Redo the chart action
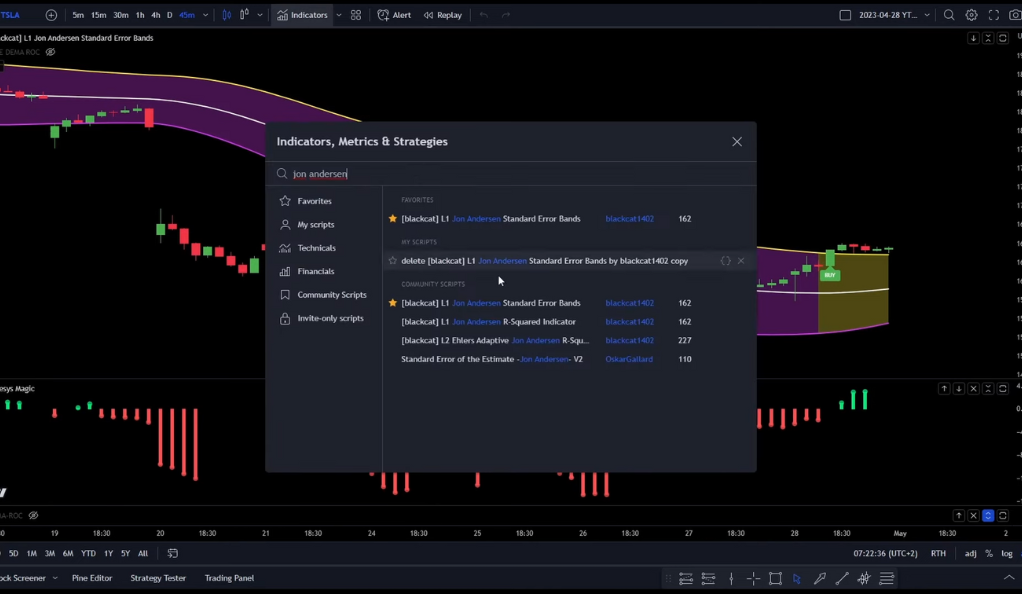This screenshot has width=1022, height=594. (x=506, y=15)
